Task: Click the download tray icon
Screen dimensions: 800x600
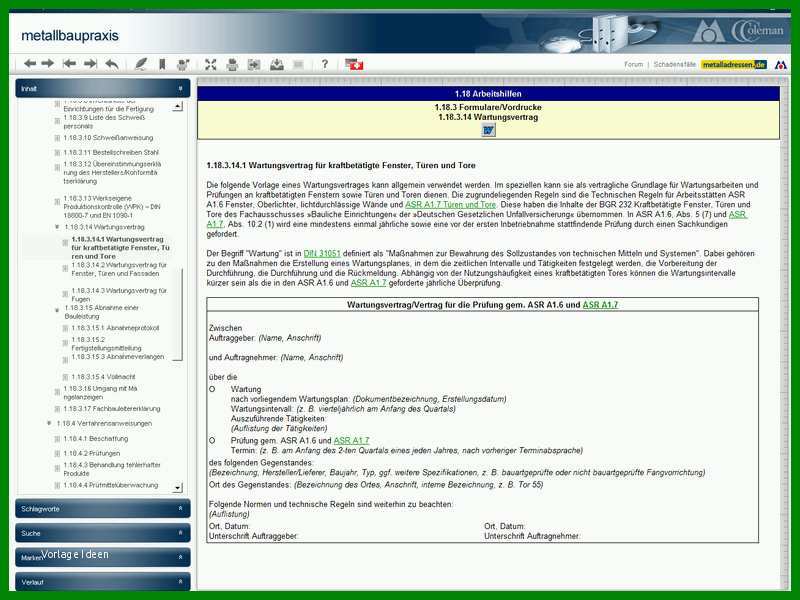Action: [x=277, y=64]
